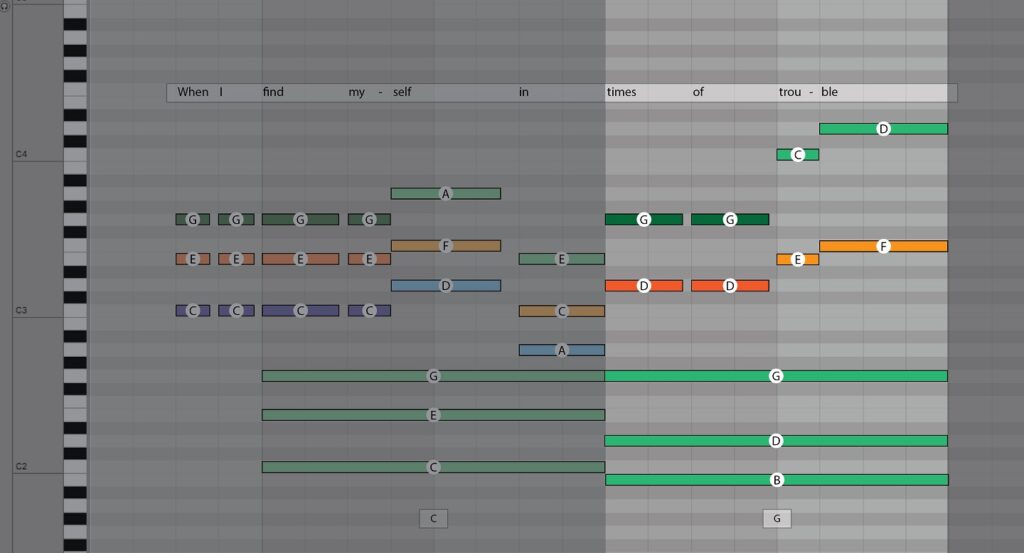Screen dimensions: 1024x553
Task: Select the purple C note under 'When'
Action: 193,311
